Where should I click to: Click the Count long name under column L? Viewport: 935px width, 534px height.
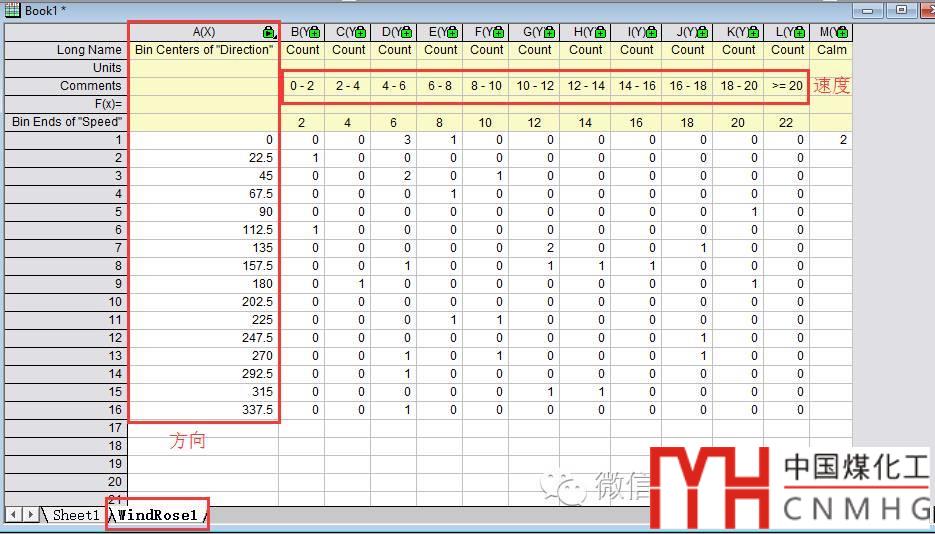[x=787, y=50]
